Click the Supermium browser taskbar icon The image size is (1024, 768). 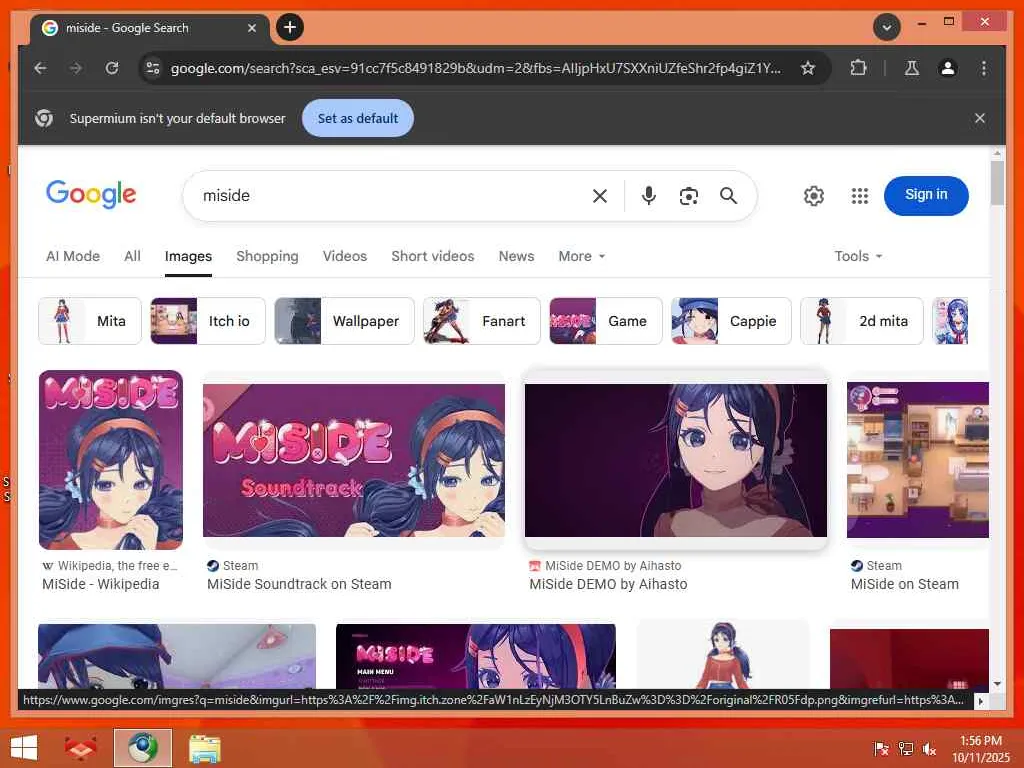142,748
